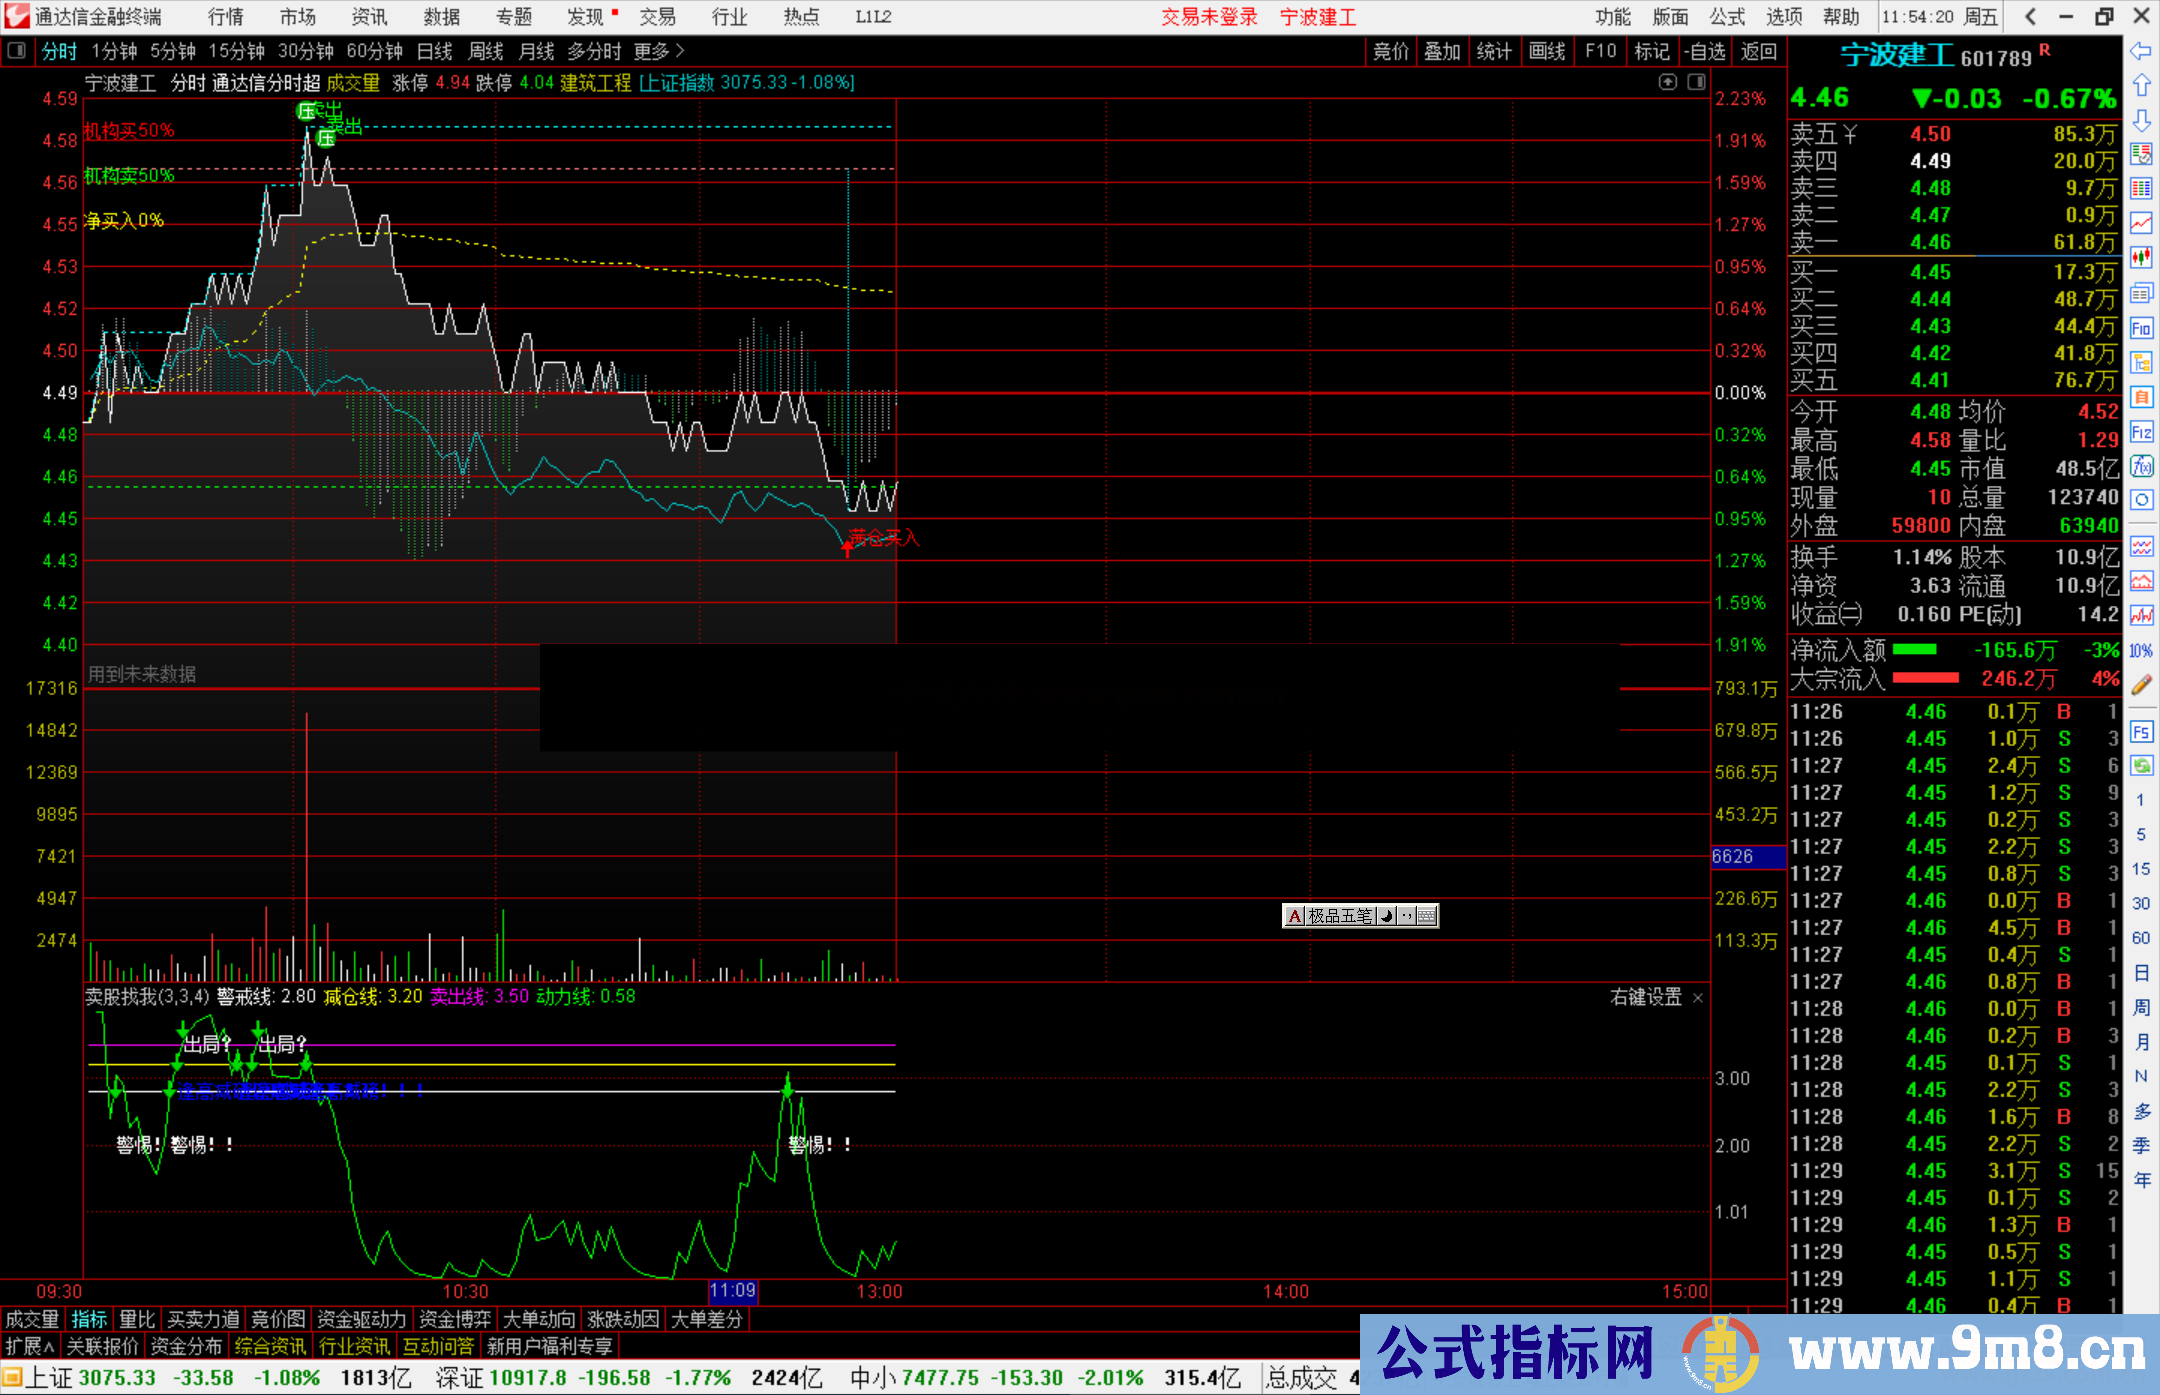Viewport: 2160px width, 1395px height.
Task: Switch to the 资金博弈 tab
Action: pos(455,1319)
